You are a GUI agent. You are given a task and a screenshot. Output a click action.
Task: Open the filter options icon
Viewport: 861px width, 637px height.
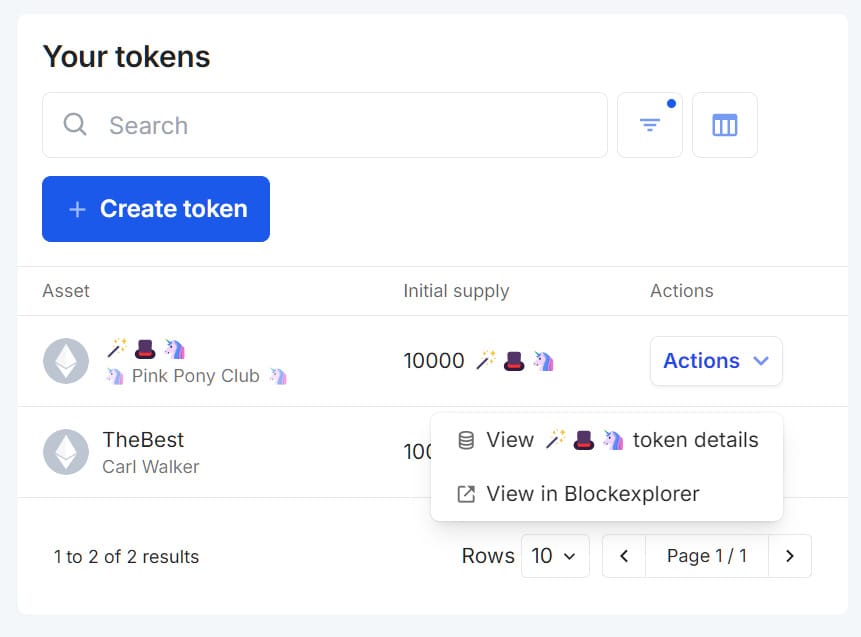click(650, 124)
